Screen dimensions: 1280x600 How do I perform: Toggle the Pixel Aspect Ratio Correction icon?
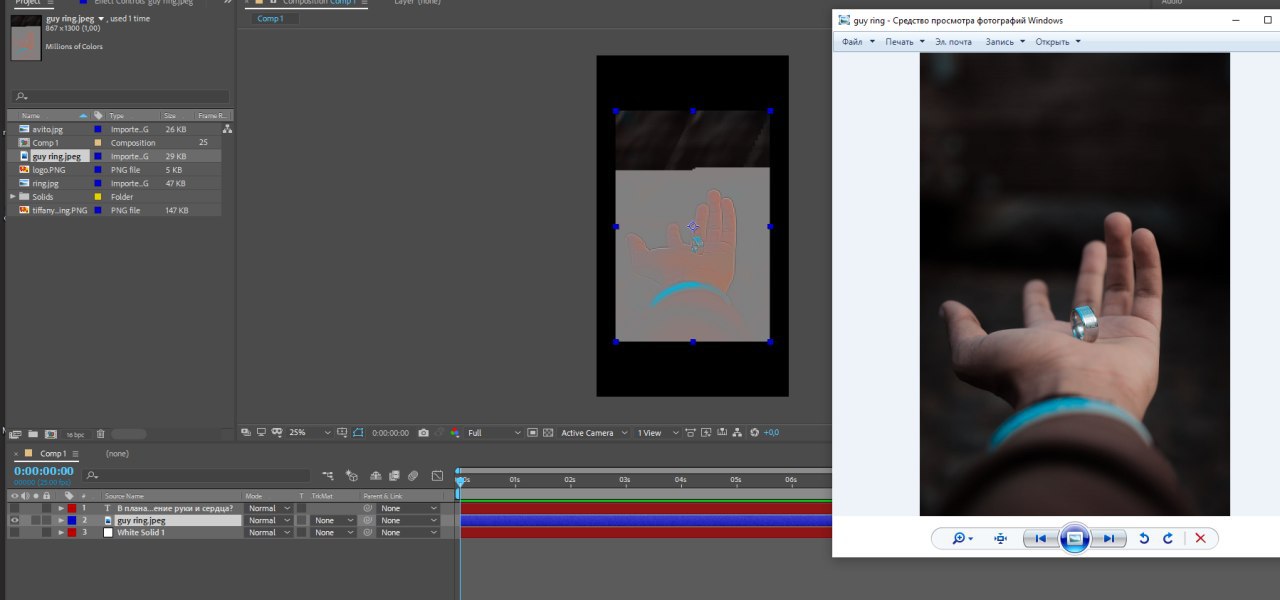click(x=690, y=433)
